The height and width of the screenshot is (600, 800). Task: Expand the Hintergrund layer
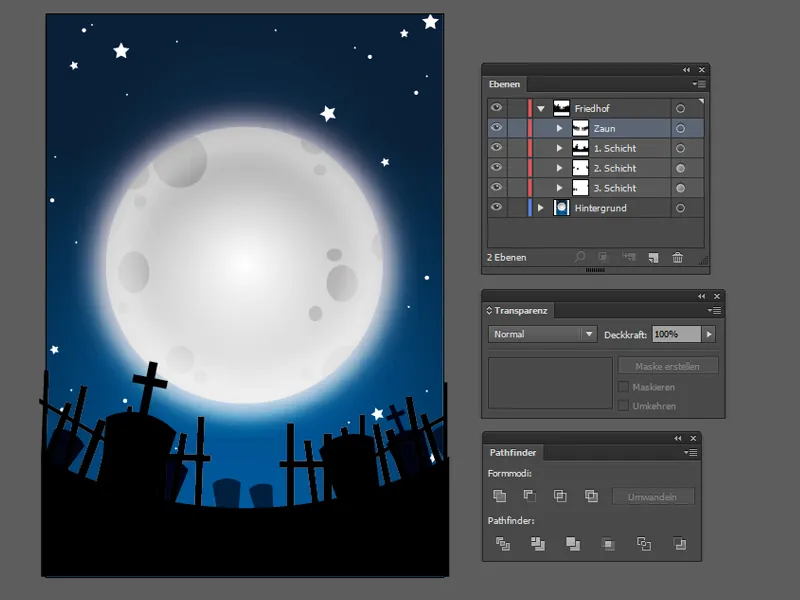540,208
